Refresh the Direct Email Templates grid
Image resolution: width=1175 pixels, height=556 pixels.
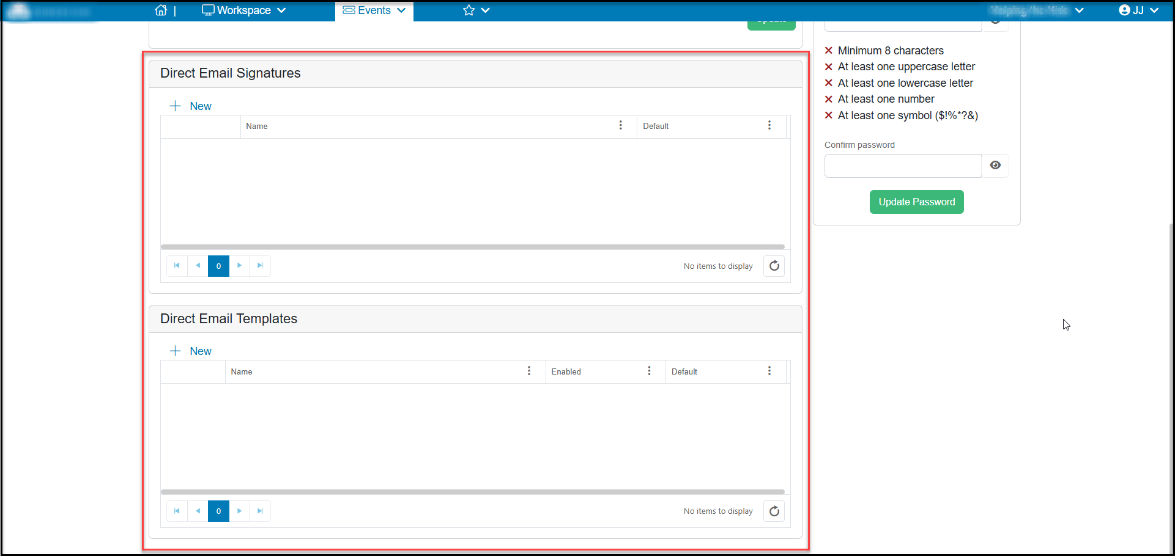tap(774, 511)
